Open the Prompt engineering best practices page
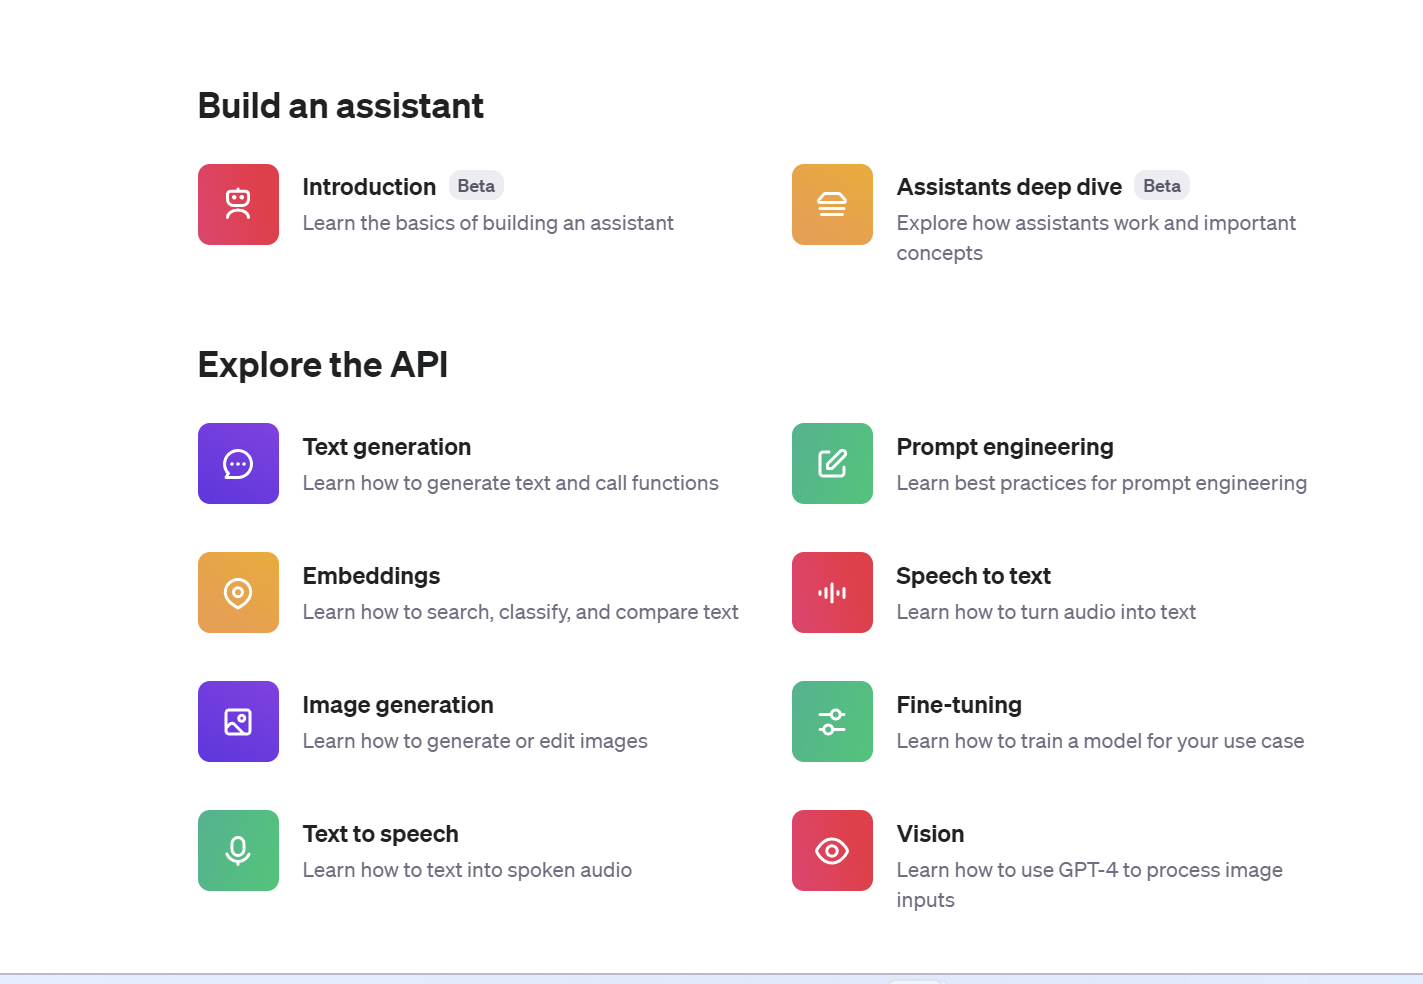 pos(1005,447)
